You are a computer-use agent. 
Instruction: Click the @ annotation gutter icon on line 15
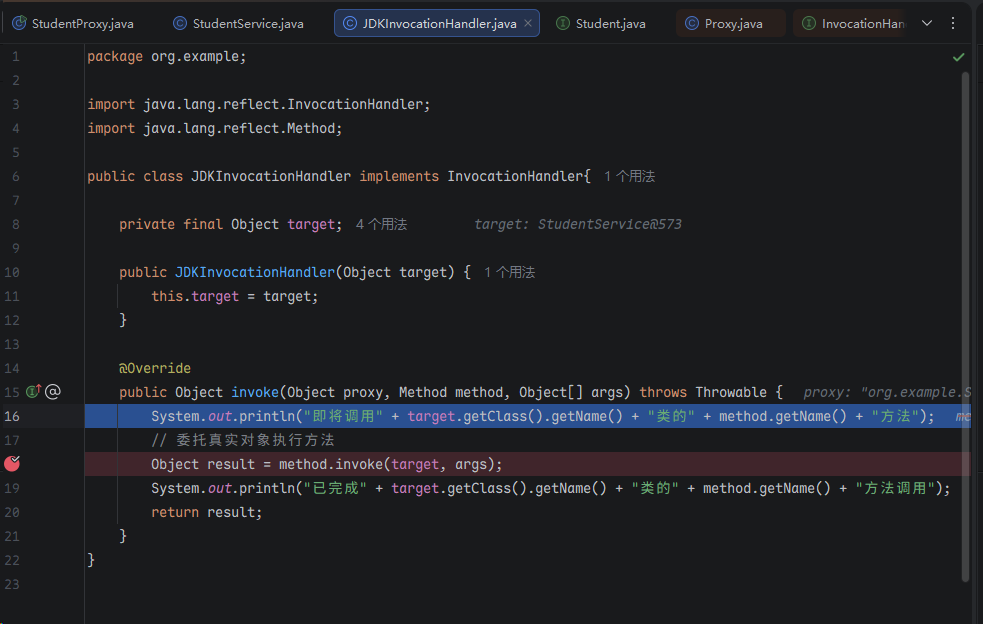click(53, 392)
